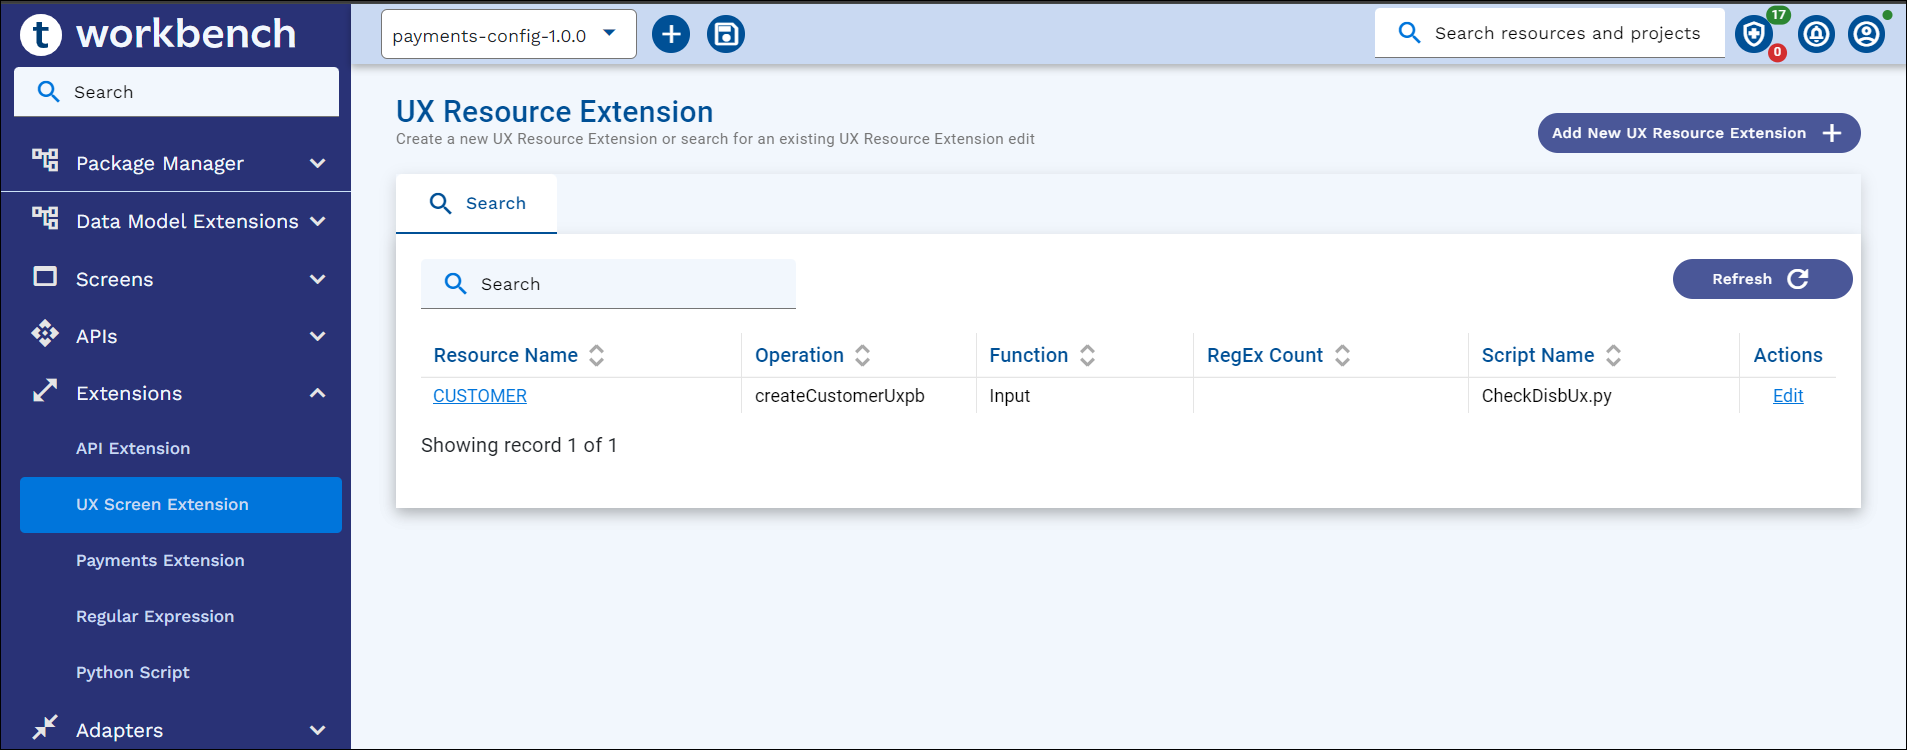The image size is (1907, 750).
Task: Sort table by Function arrows
Action: [x=1088, y=355]
